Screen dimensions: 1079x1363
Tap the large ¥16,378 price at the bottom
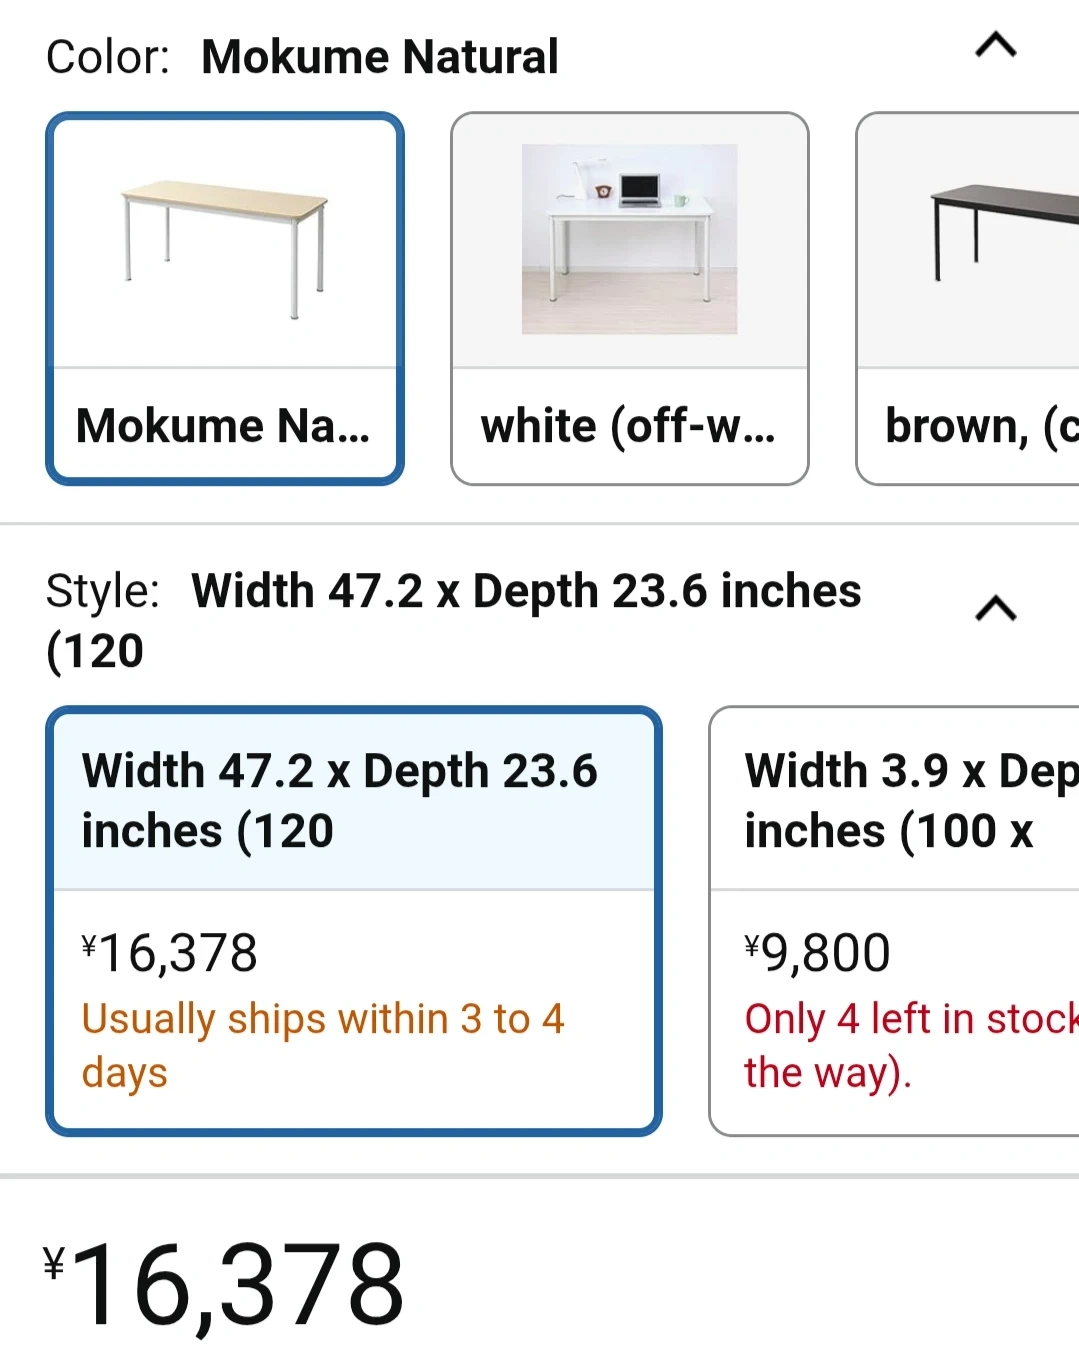(x=225, y=1285)
